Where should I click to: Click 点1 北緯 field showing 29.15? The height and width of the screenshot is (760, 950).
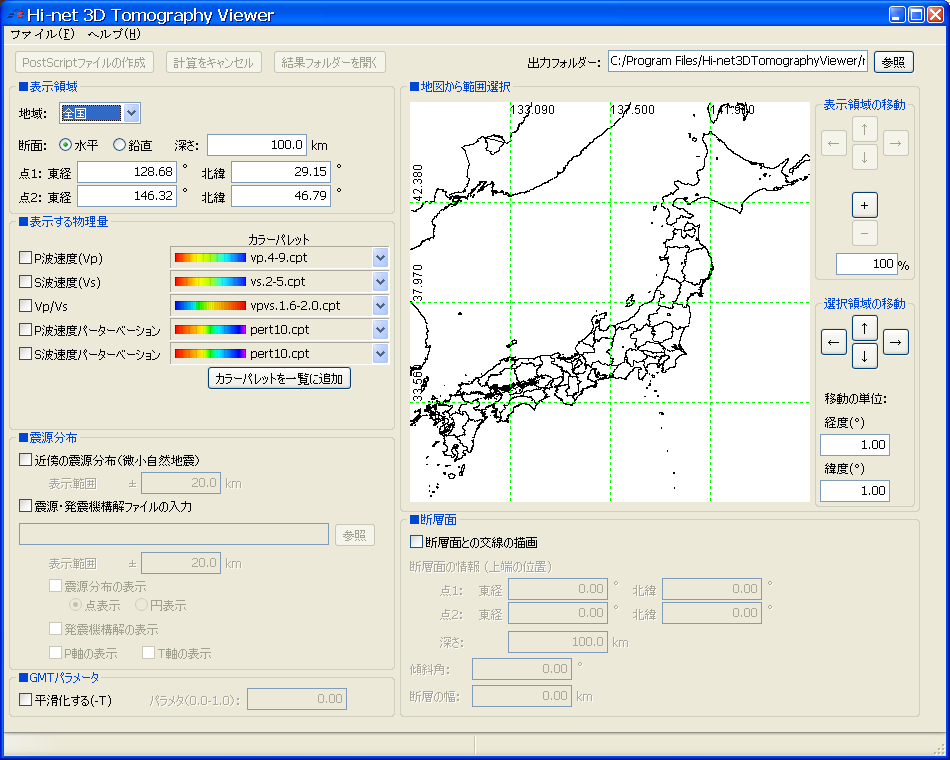[281, 172]
